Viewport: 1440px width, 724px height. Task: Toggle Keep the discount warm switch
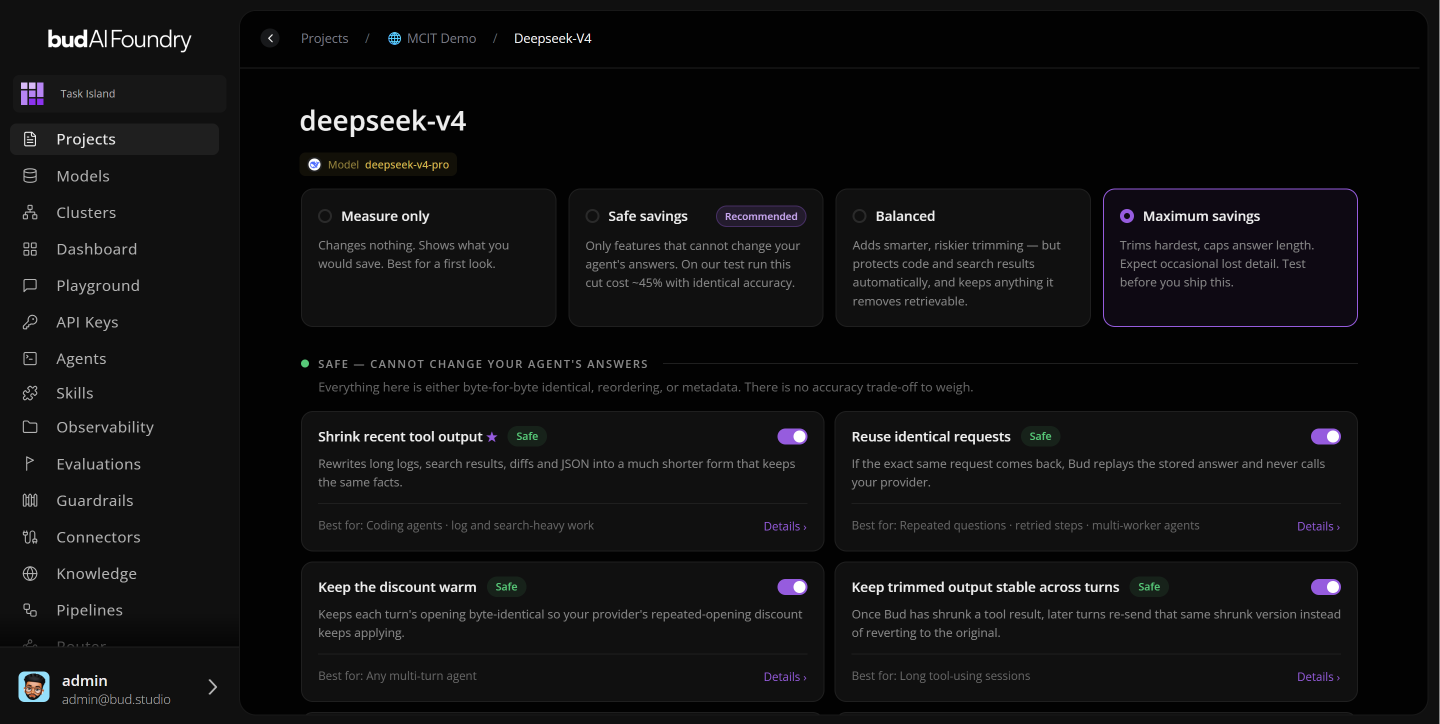(792, 587)
